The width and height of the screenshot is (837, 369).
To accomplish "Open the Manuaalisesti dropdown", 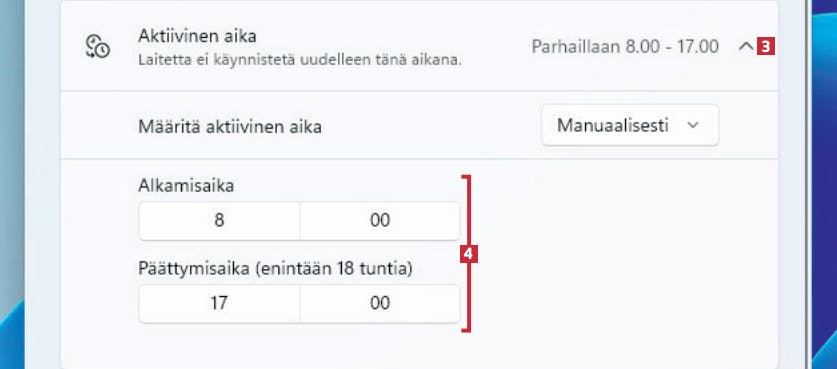I will coord(630,125).
